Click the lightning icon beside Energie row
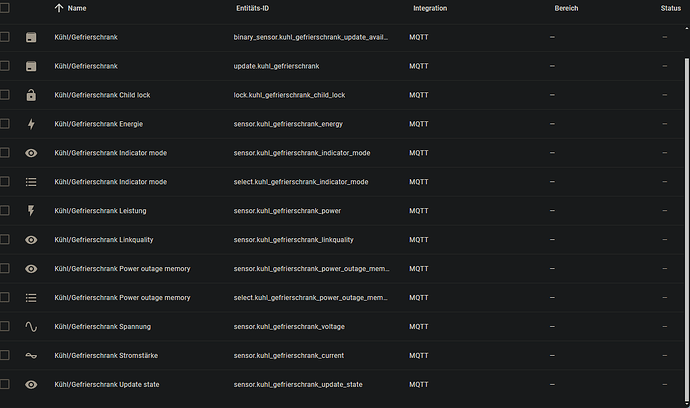Viewport: 690px width, 408px height. pos(31,124)
